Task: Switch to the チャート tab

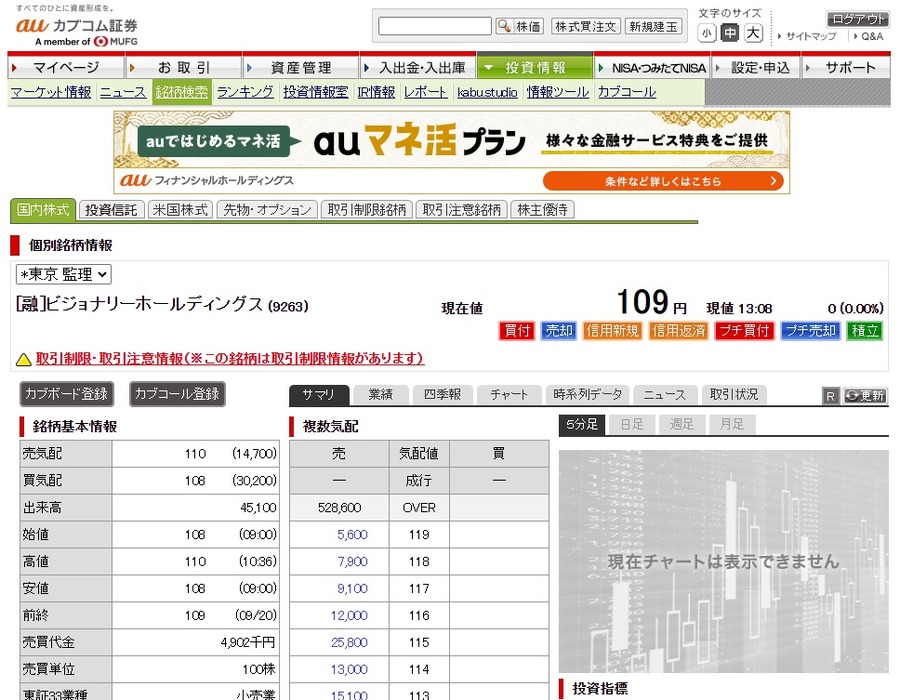Action: point(509,395)
